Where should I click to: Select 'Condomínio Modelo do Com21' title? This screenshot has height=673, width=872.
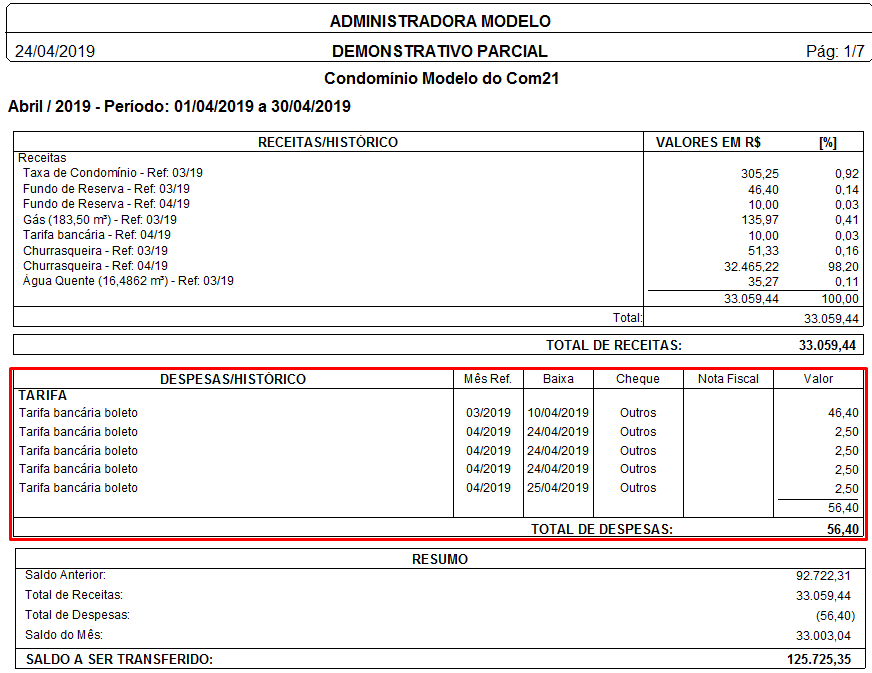point(442,78)
